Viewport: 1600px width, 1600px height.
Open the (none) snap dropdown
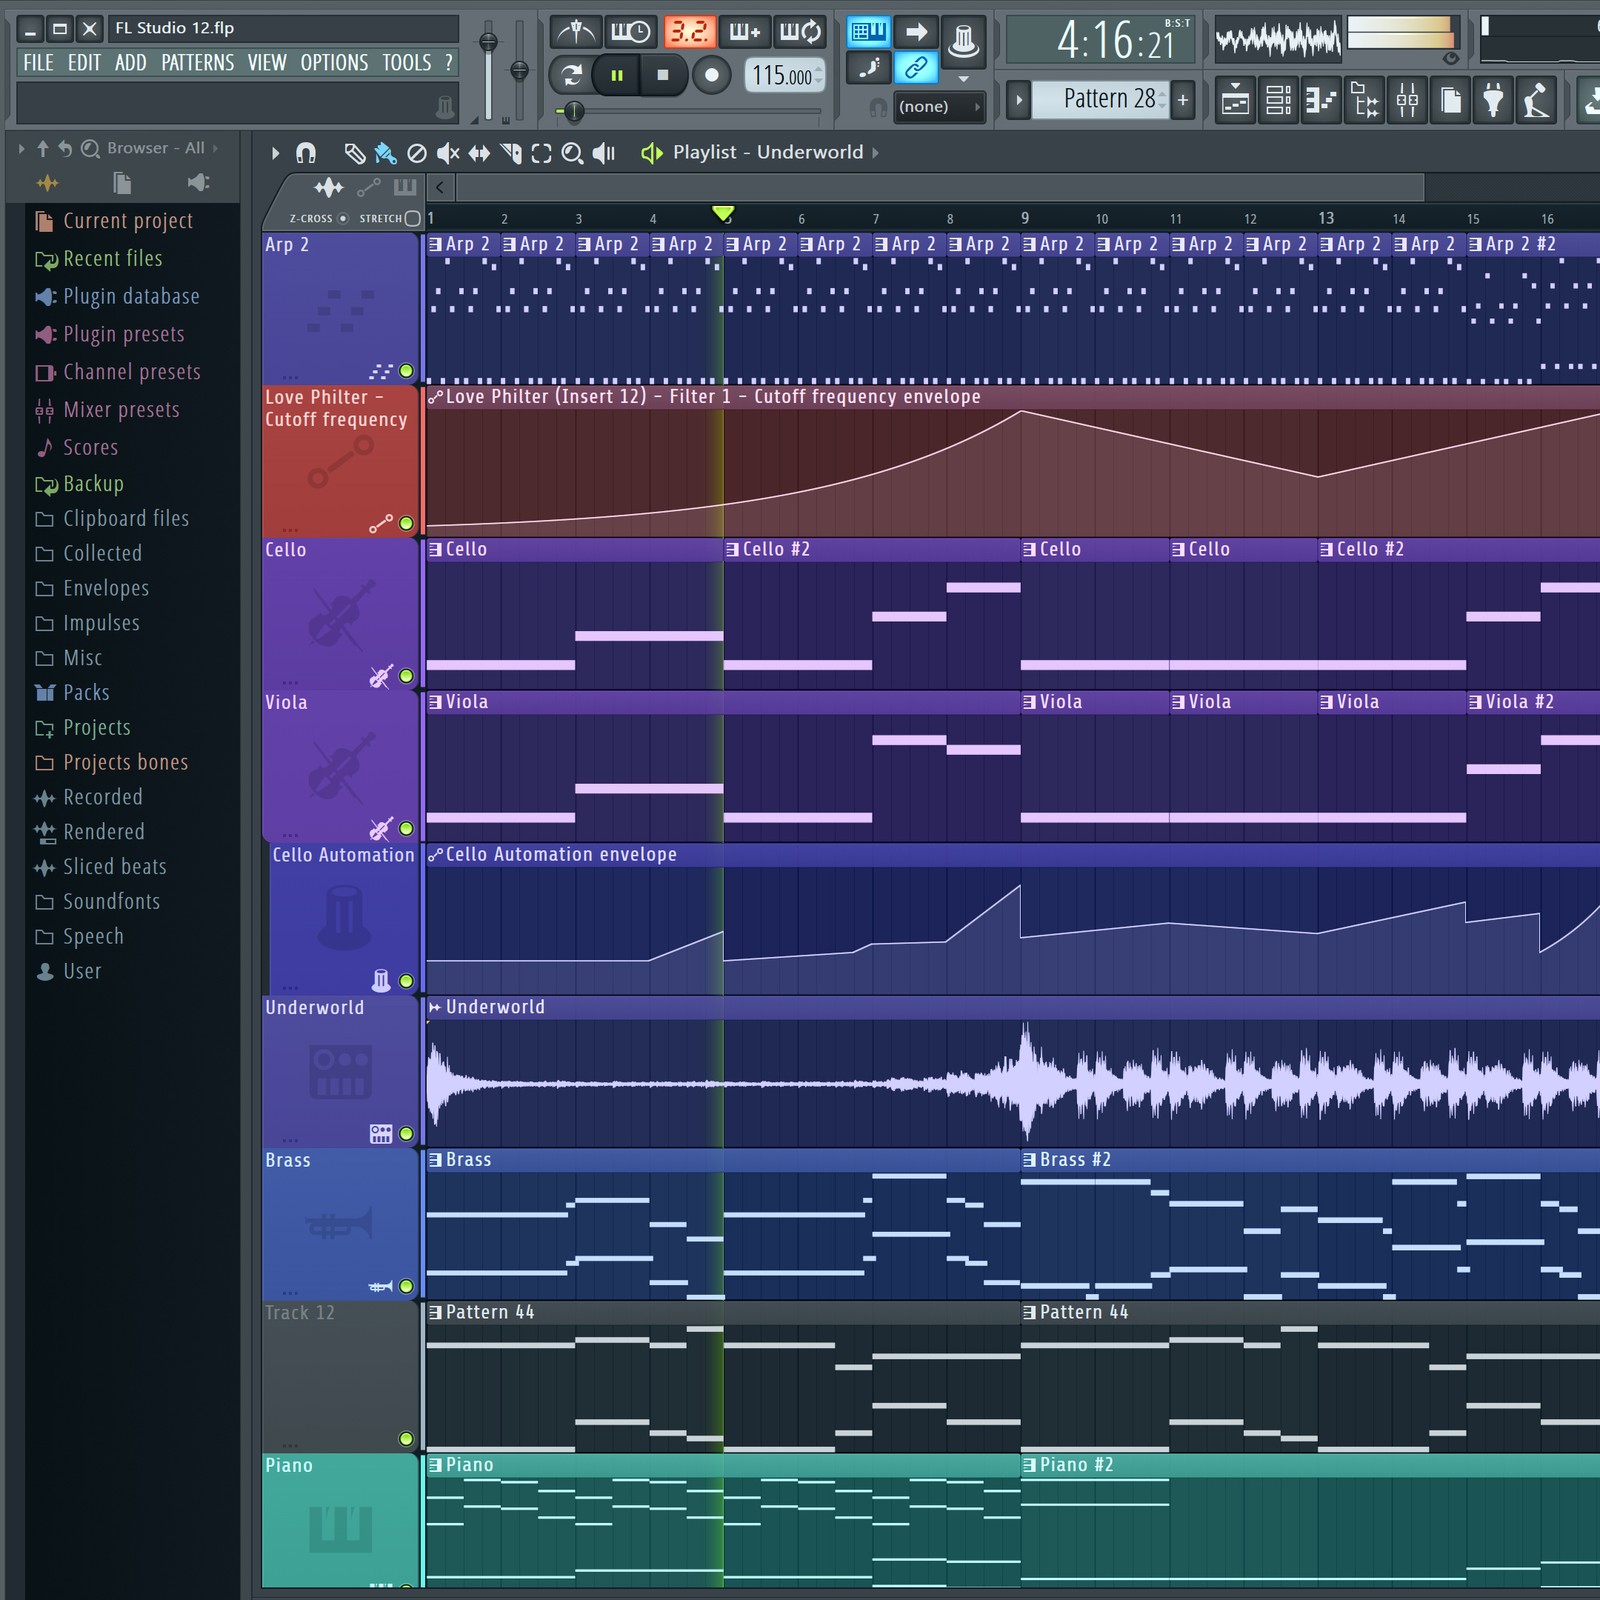pyautogui.click(x=935, y=107)
